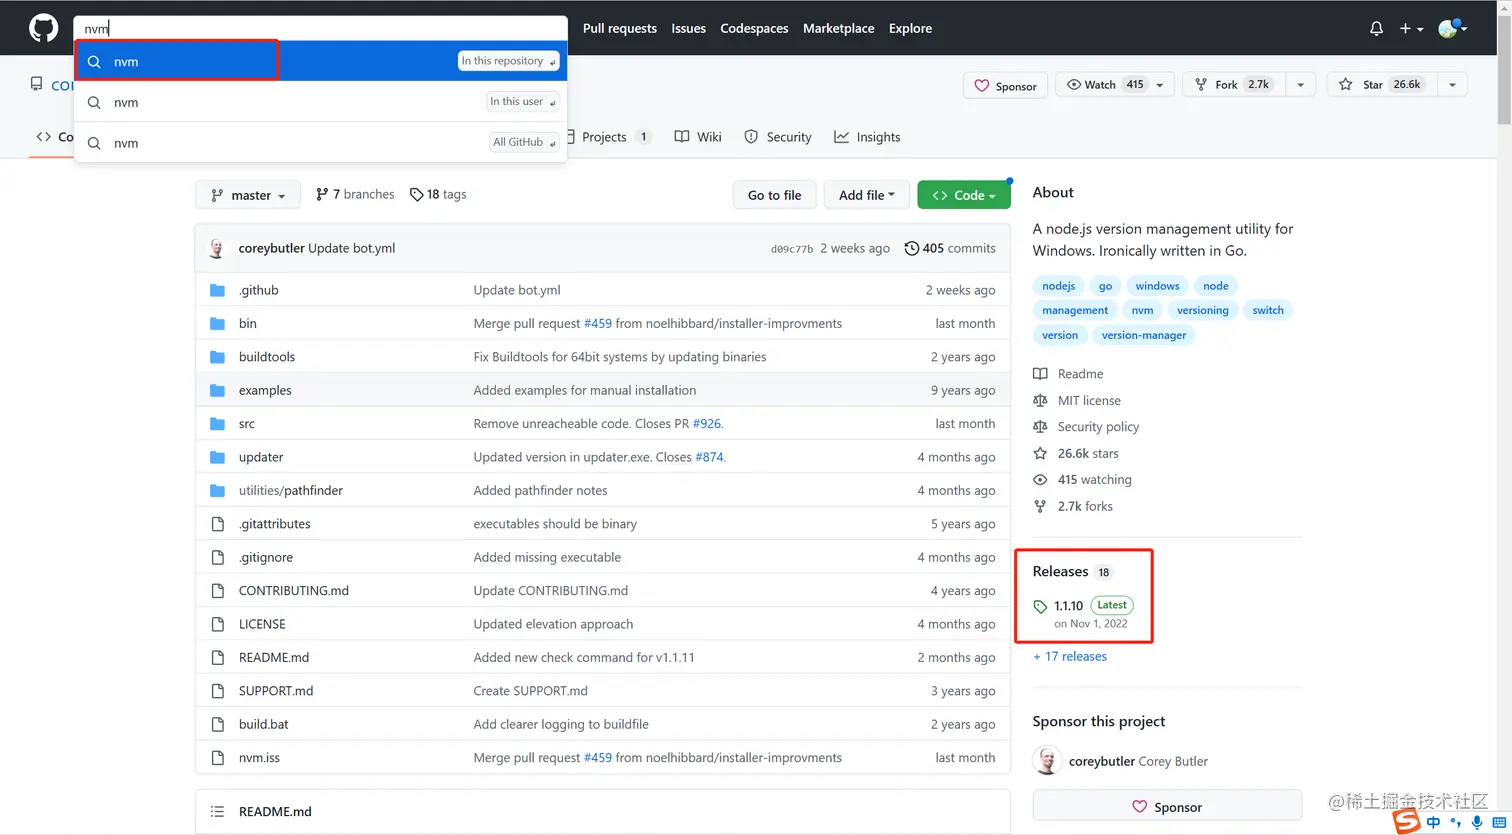Click the Sponsor button under Sponsor this project

pyautogui.click(x=1167, y=807)
